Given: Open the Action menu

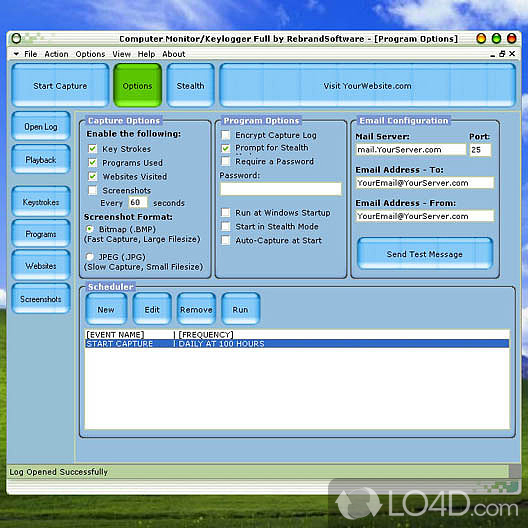Looking at the screenshot, I should [56, 54].
